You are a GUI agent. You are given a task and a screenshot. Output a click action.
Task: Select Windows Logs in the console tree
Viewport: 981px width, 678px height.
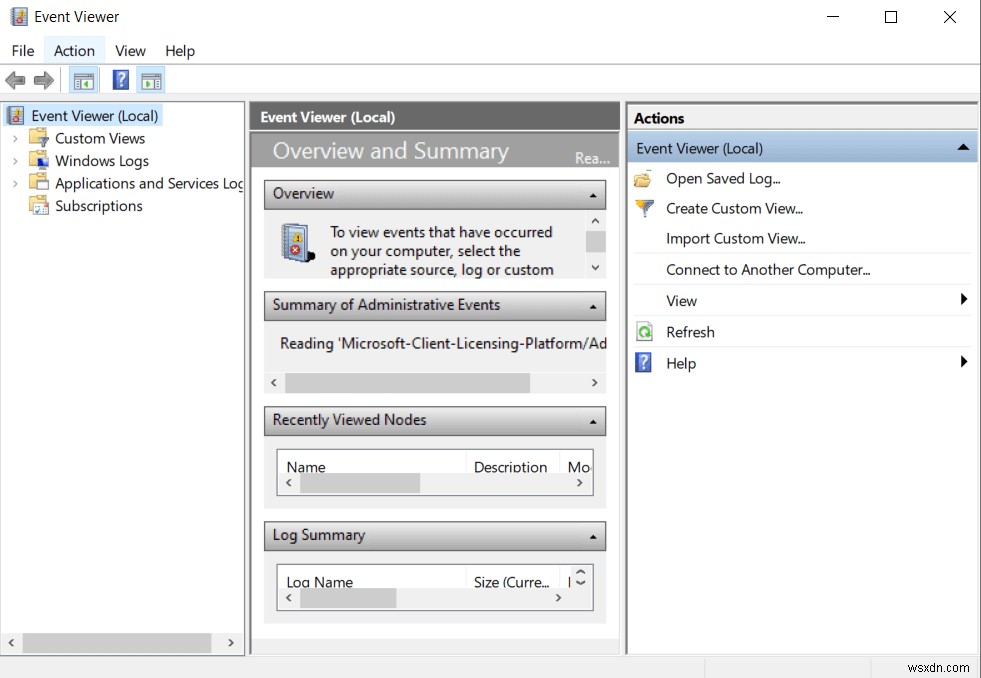[102, 160]
